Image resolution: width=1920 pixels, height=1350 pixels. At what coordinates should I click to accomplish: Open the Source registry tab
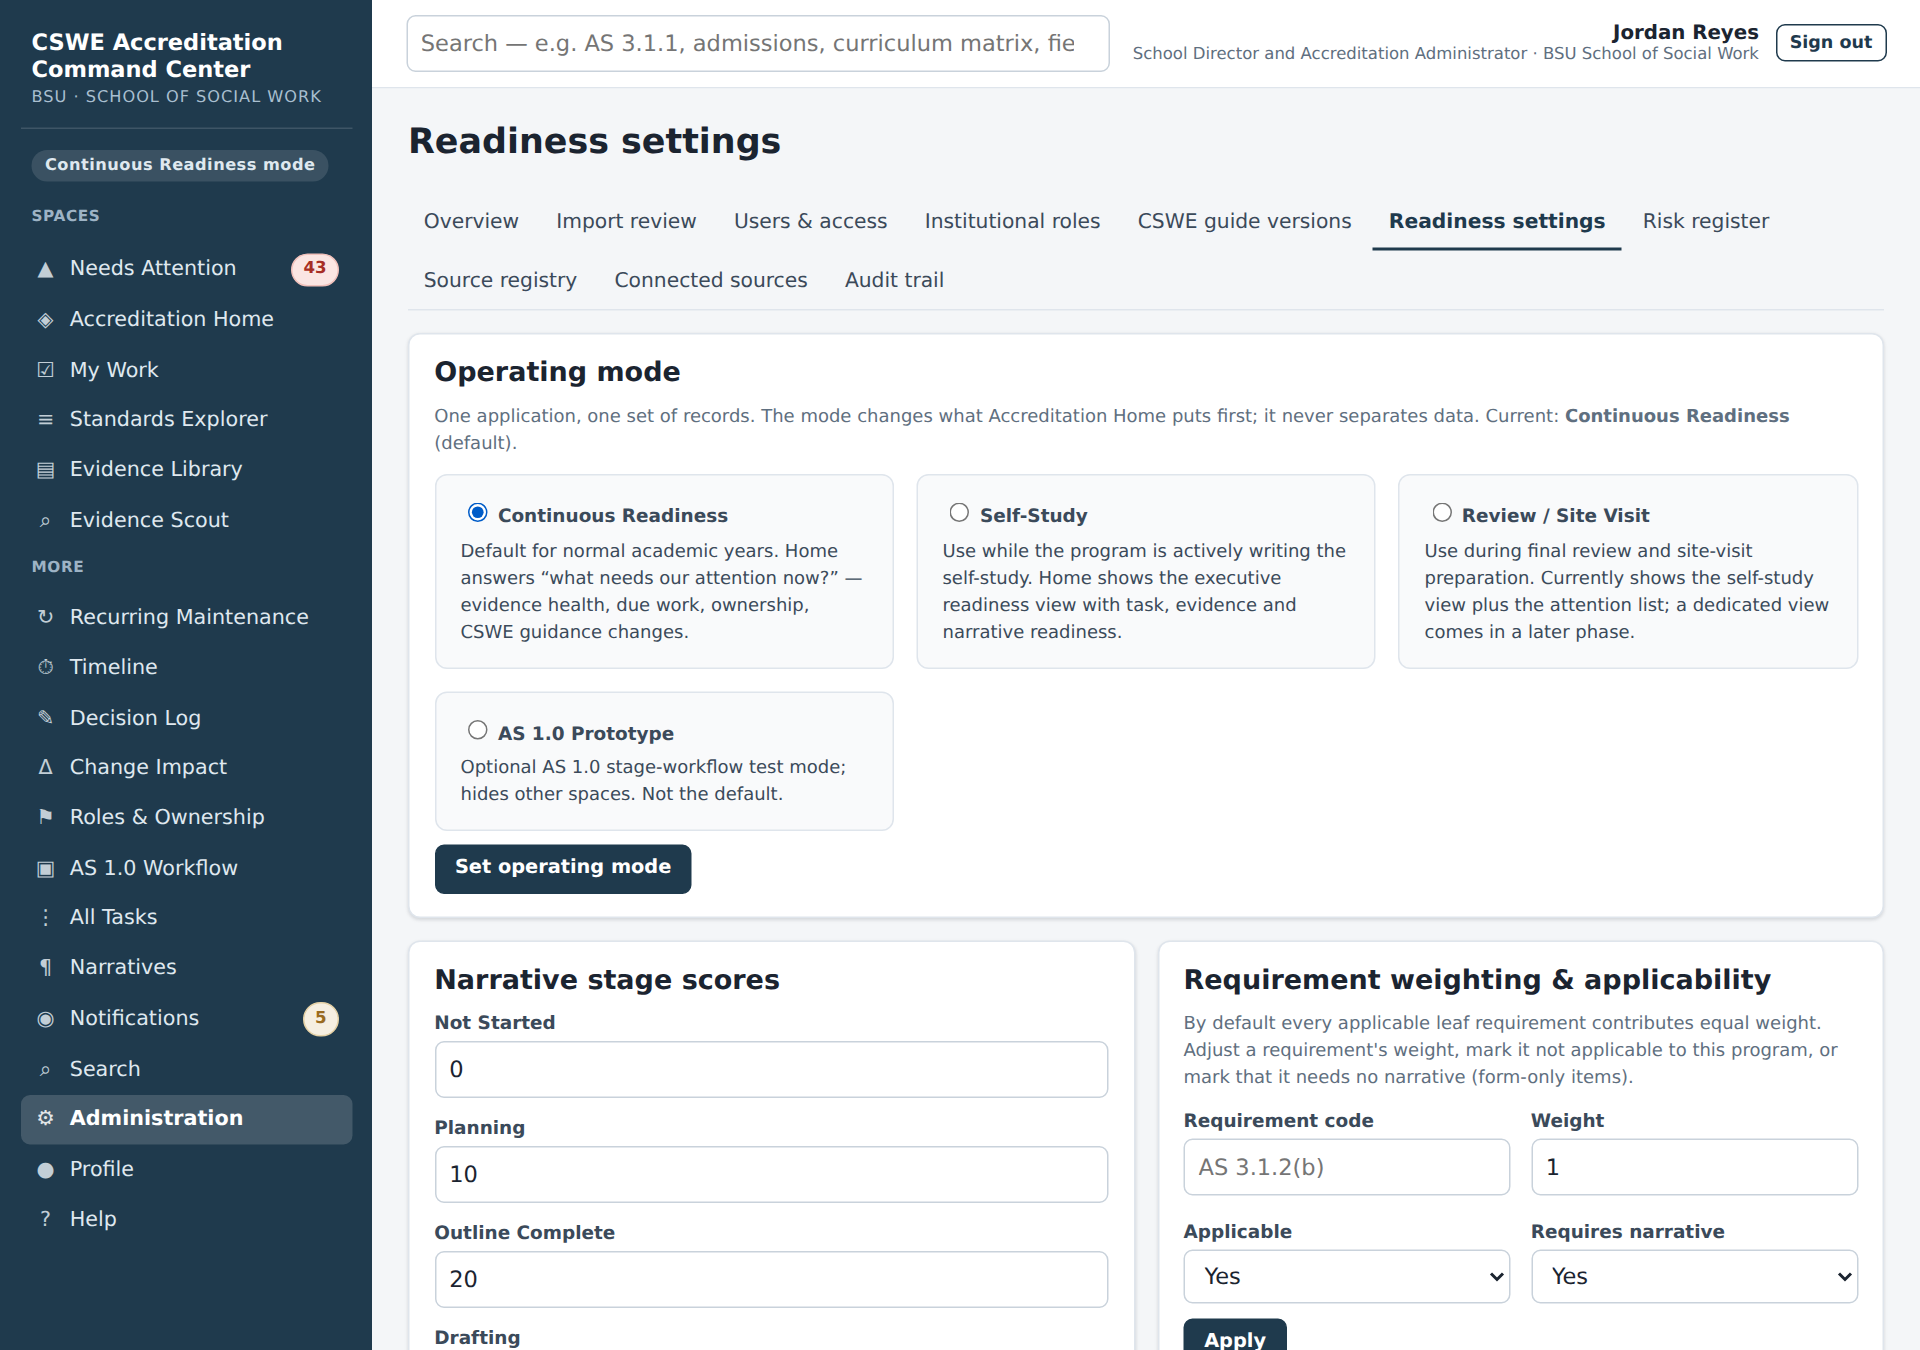500,280
